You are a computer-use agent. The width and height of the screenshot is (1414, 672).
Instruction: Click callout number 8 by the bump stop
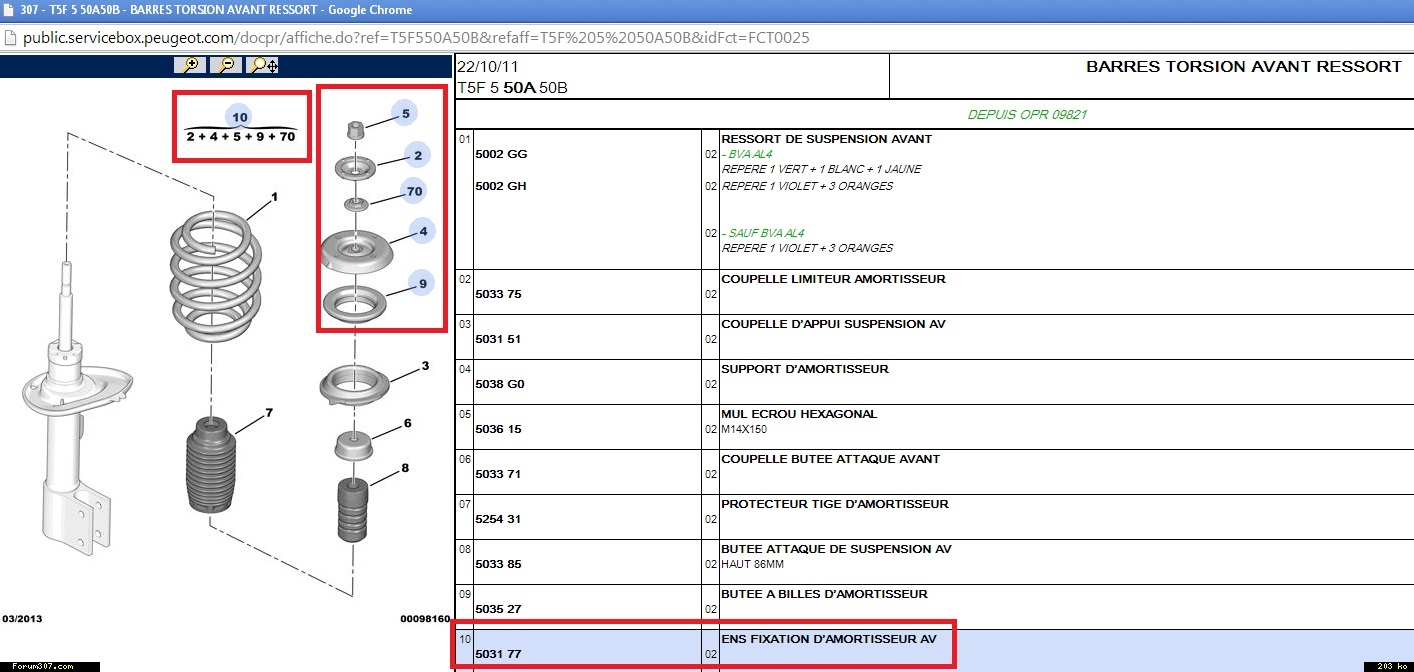point(405,467)
